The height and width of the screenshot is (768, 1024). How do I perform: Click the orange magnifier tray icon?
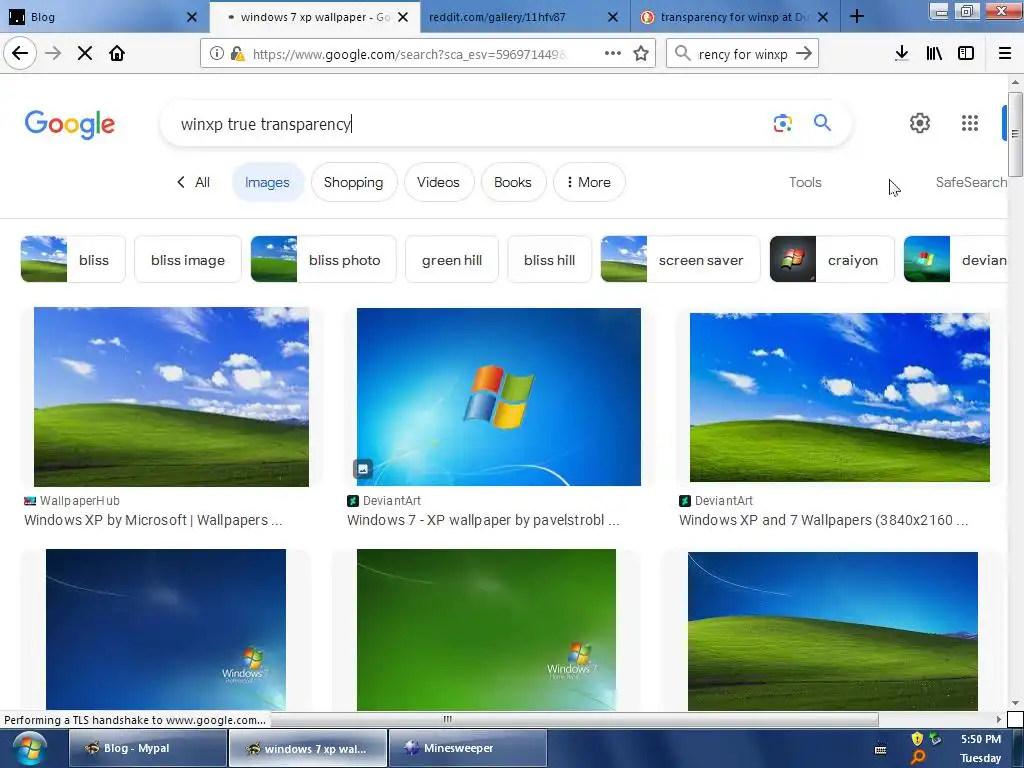(918, 757)
